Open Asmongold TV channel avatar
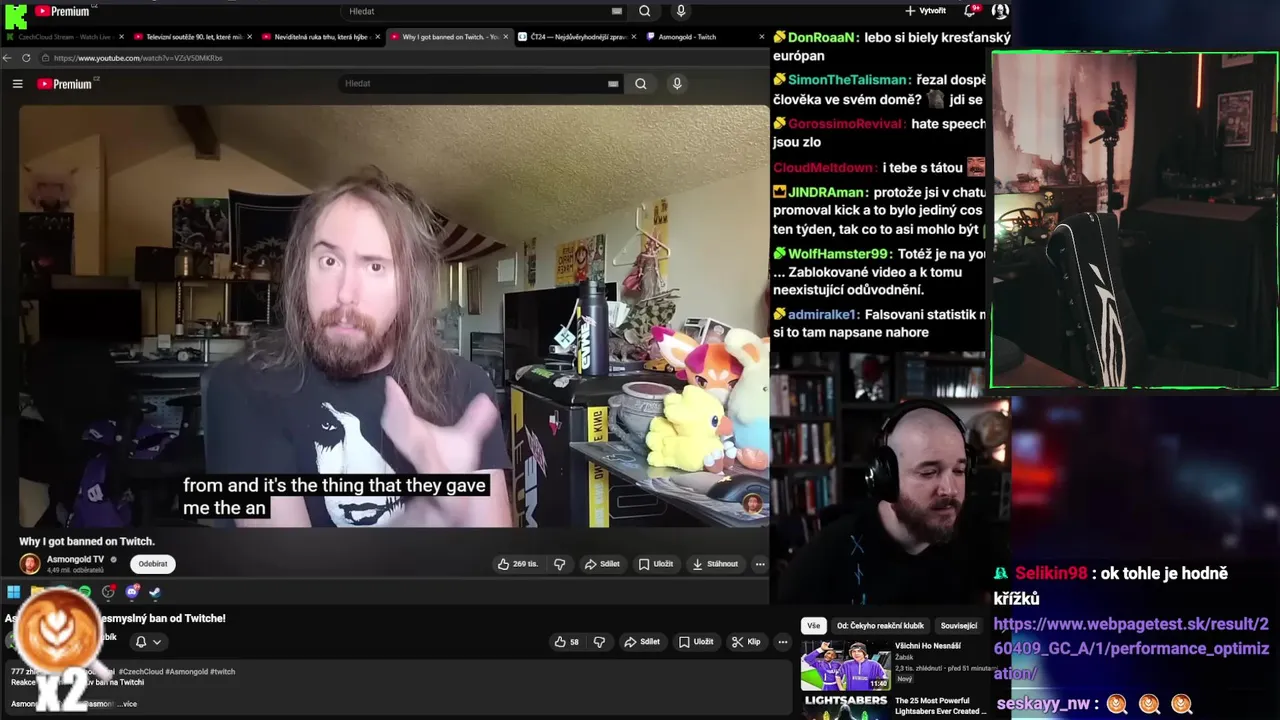 [30, 564]
